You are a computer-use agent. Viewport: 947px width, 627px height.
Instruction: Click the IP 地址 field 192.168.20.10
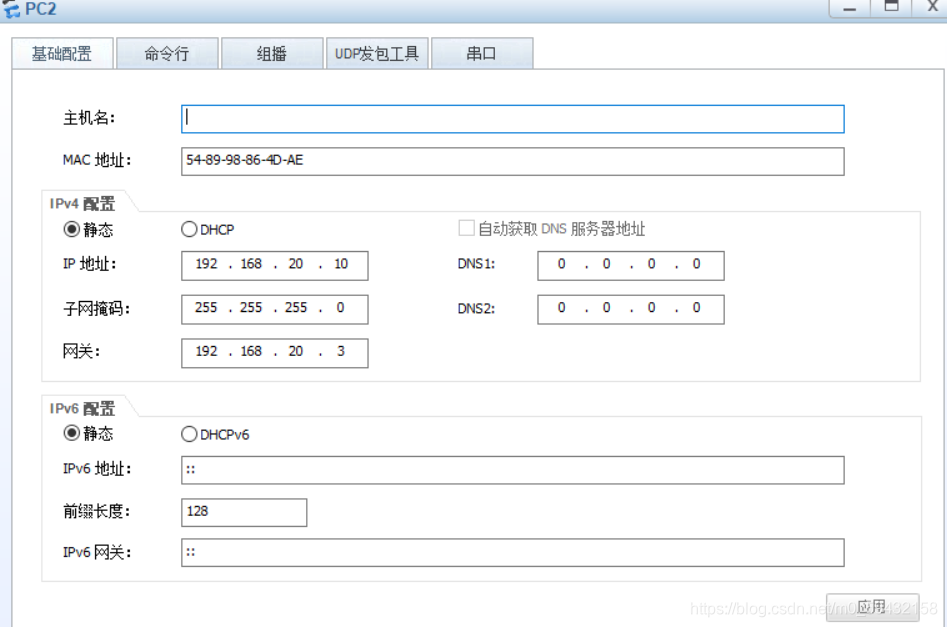pos(275,266)
